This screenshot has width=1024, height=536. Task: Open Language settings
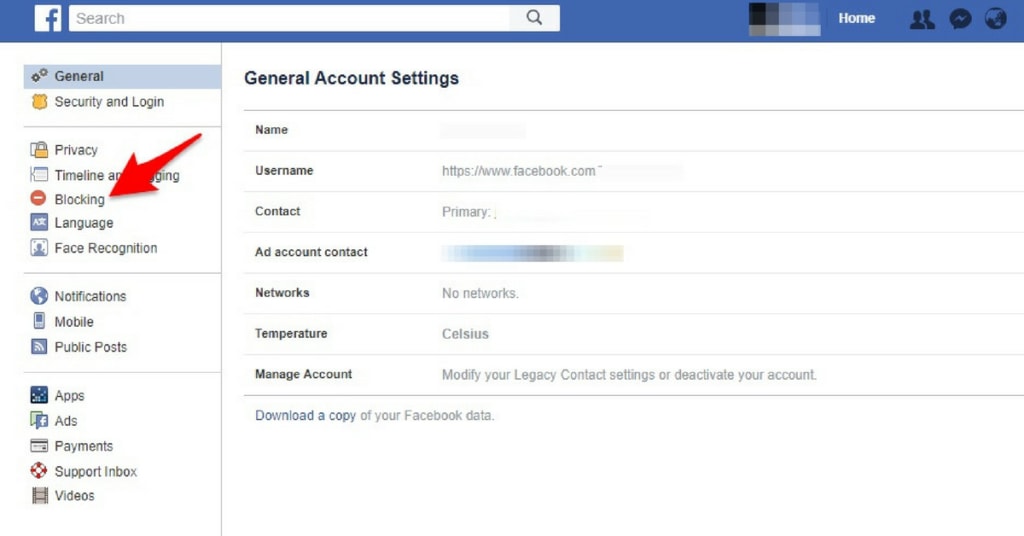(x=84, y=223)
